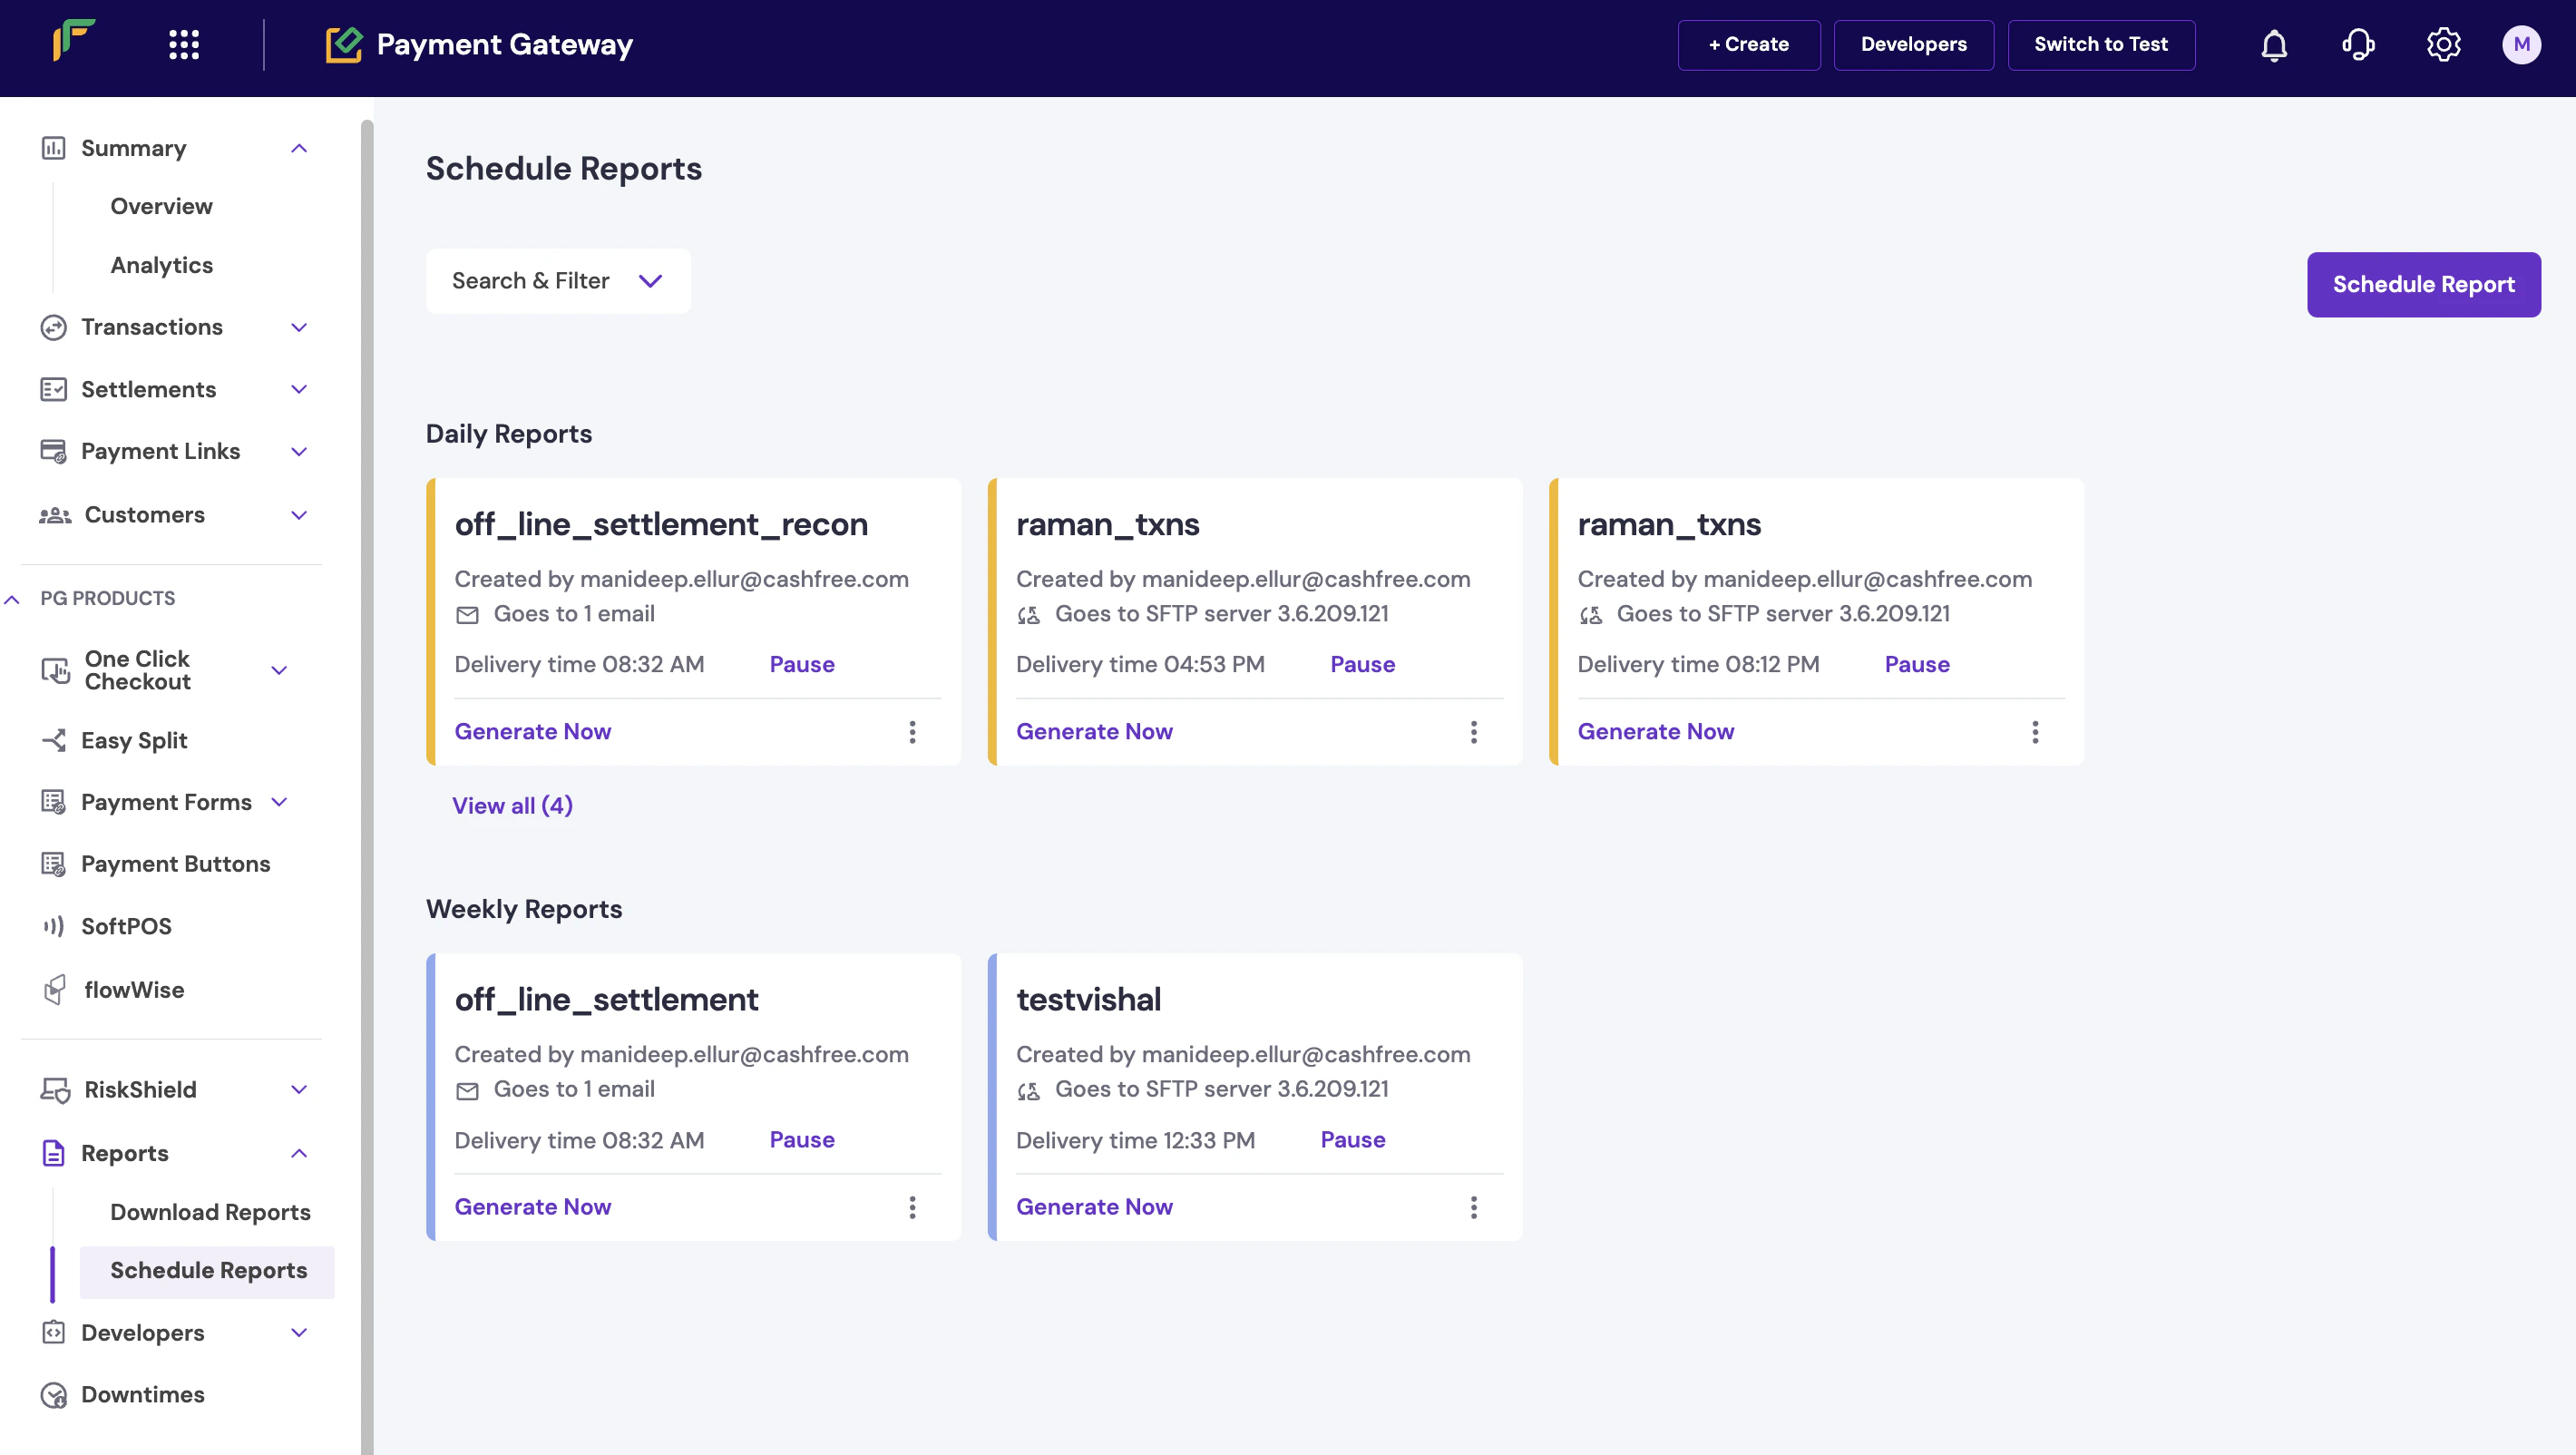Click View all (4) daily reports link
Screen dimensions: 2576x1455
[512, 805]
